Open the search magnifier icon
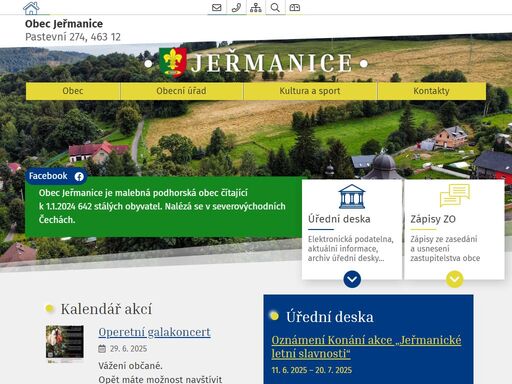512x384 pixels. tap(275, 7)
